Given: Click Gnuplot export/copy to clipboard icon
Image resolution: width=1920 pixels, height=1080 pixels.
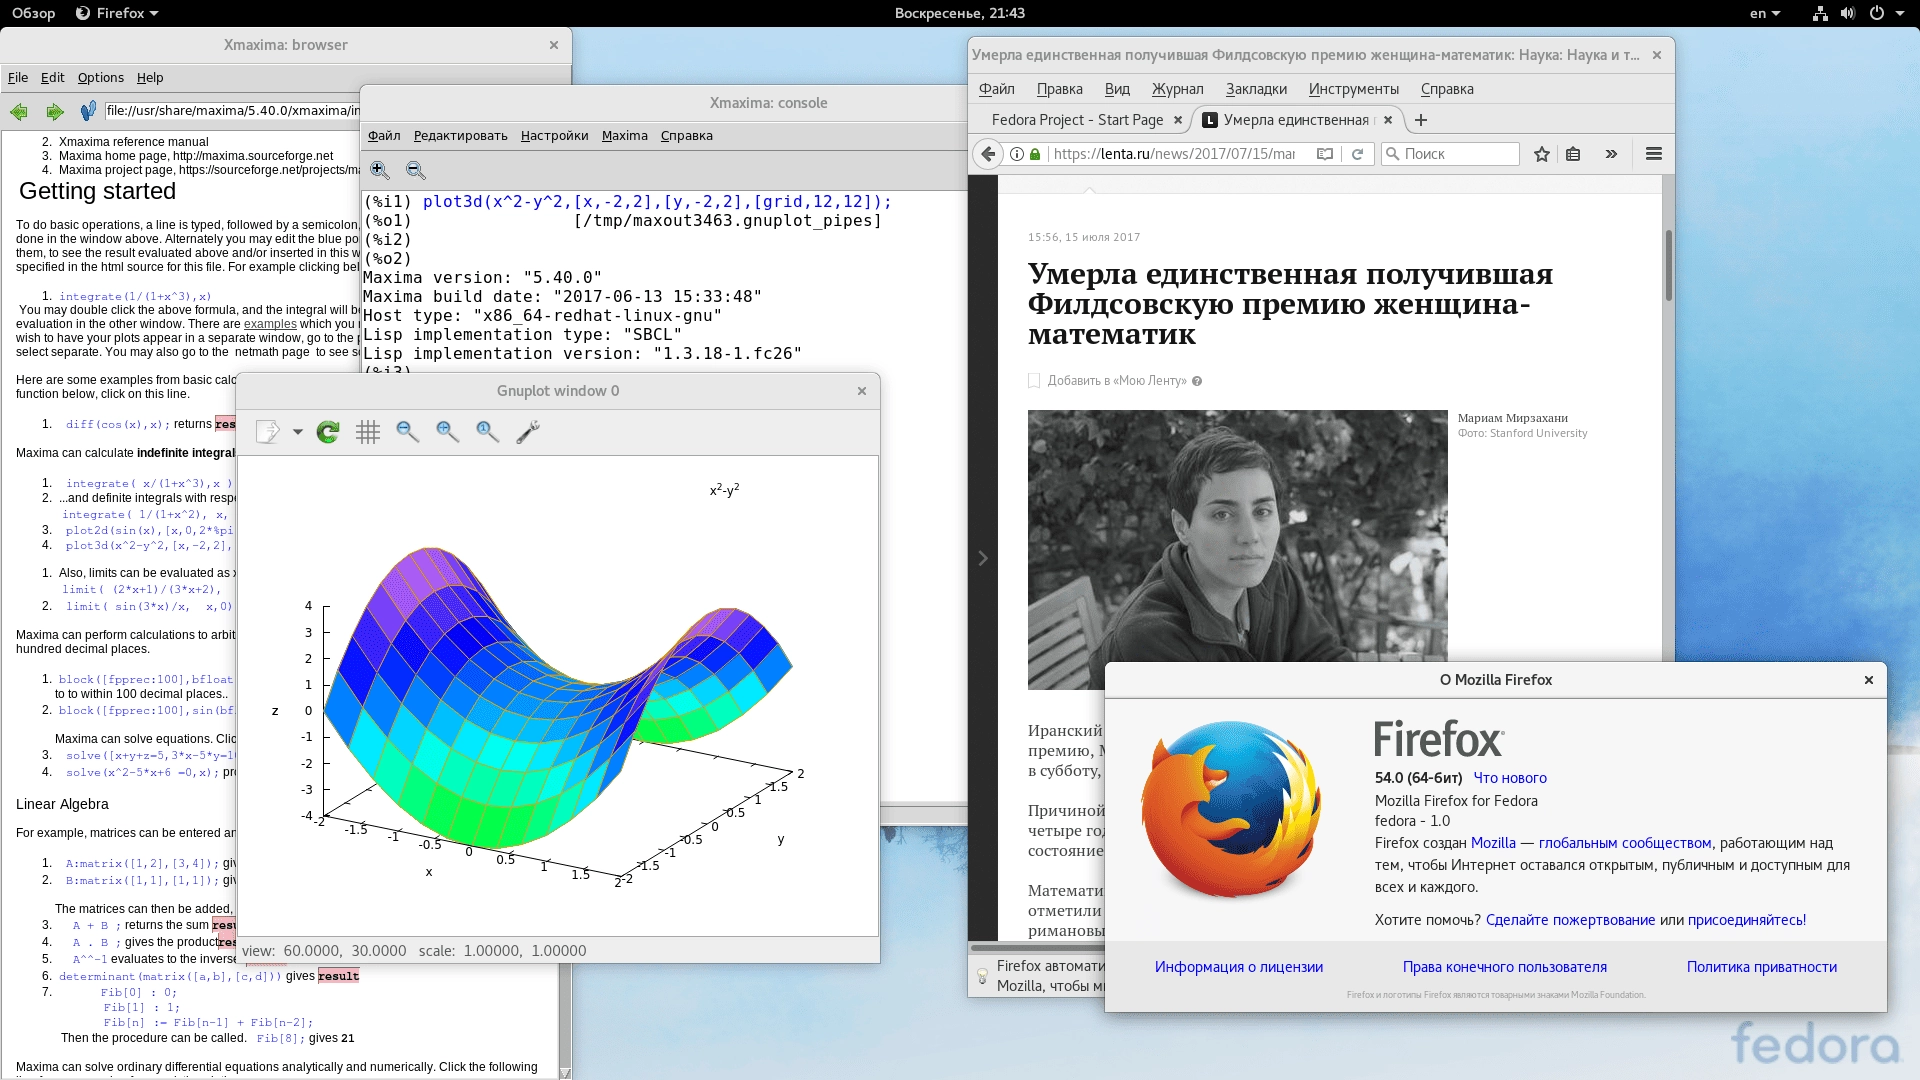Looking at the screenshot, I should click(268, 431).
